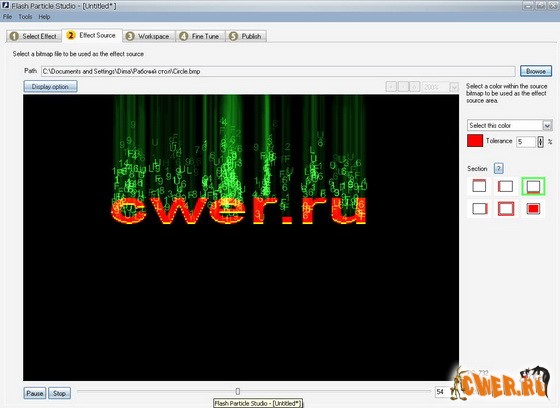Select the bottom edge section icon

pyautogui.click(x=533, y=186)
